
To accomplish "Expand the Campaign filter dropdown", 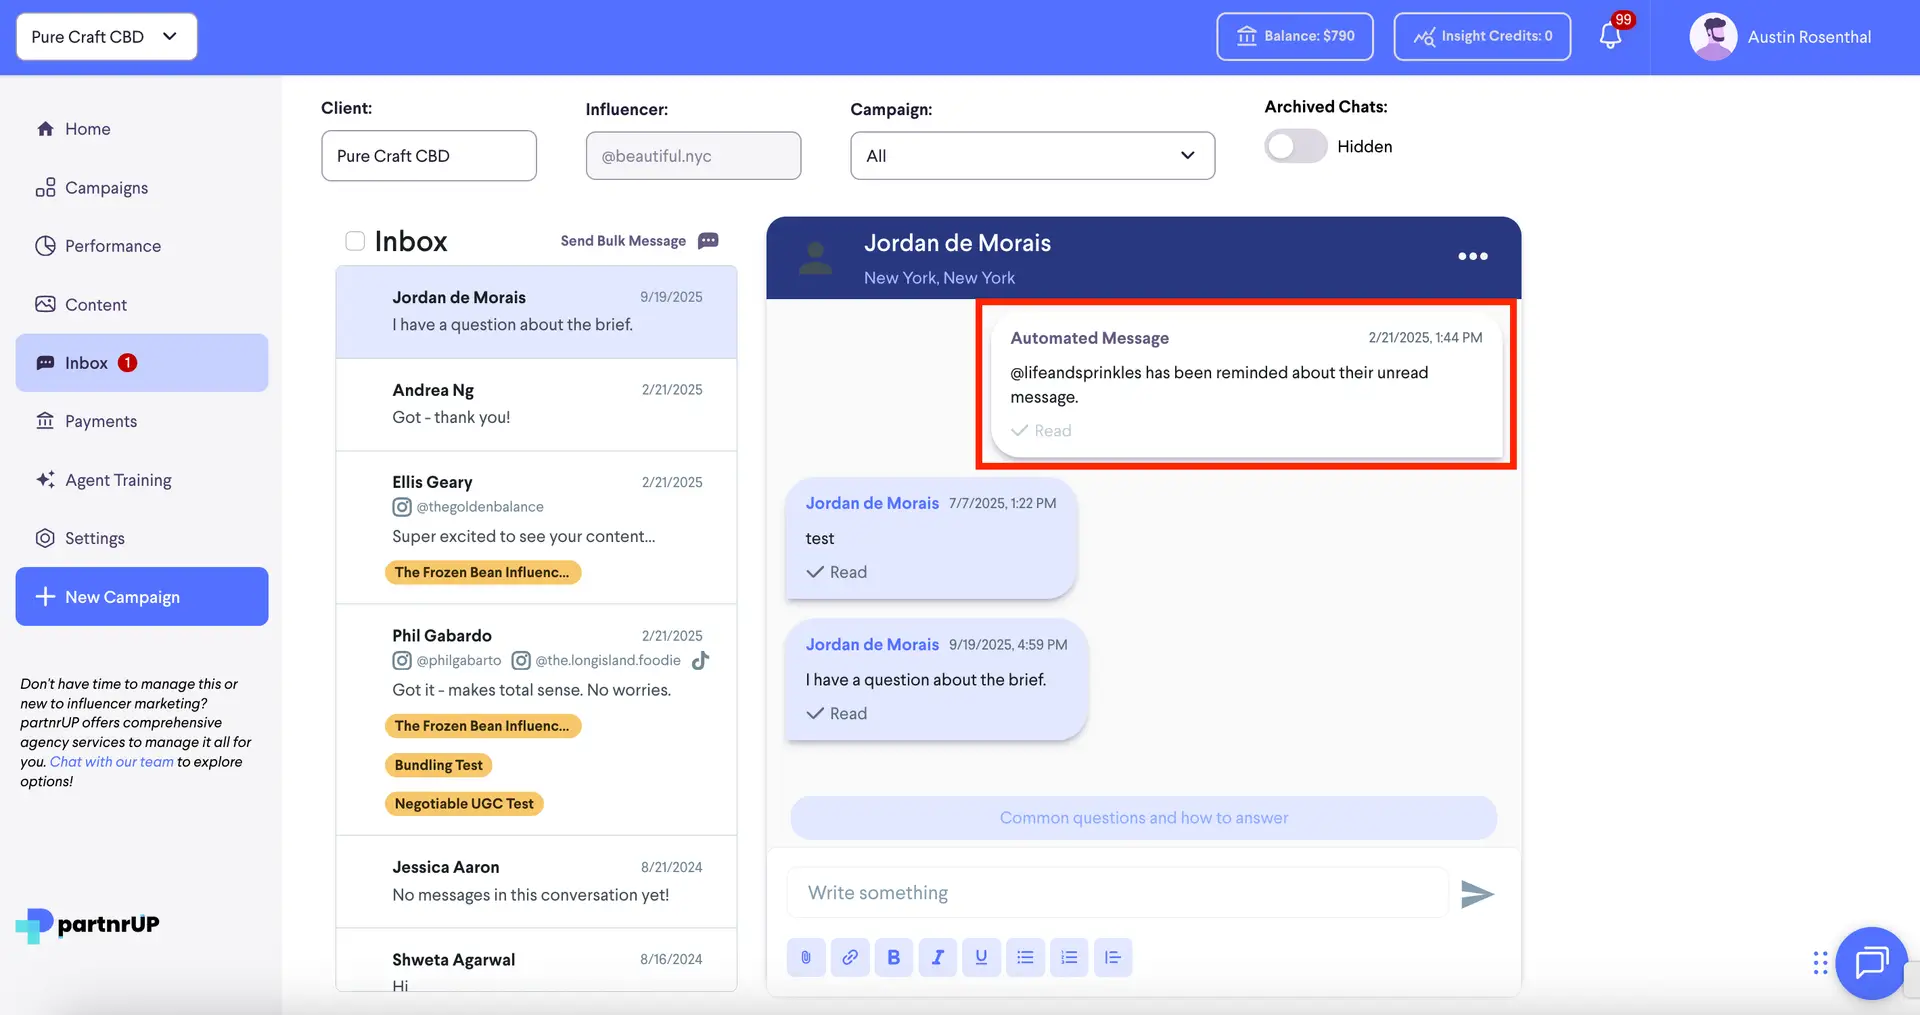I will pos(1032,155).
